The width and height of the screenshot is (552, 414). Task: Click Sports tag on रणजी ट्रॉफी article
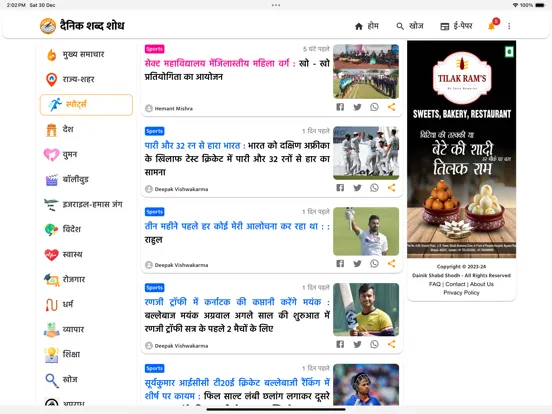pyautogui.click(x=155, y=288)
